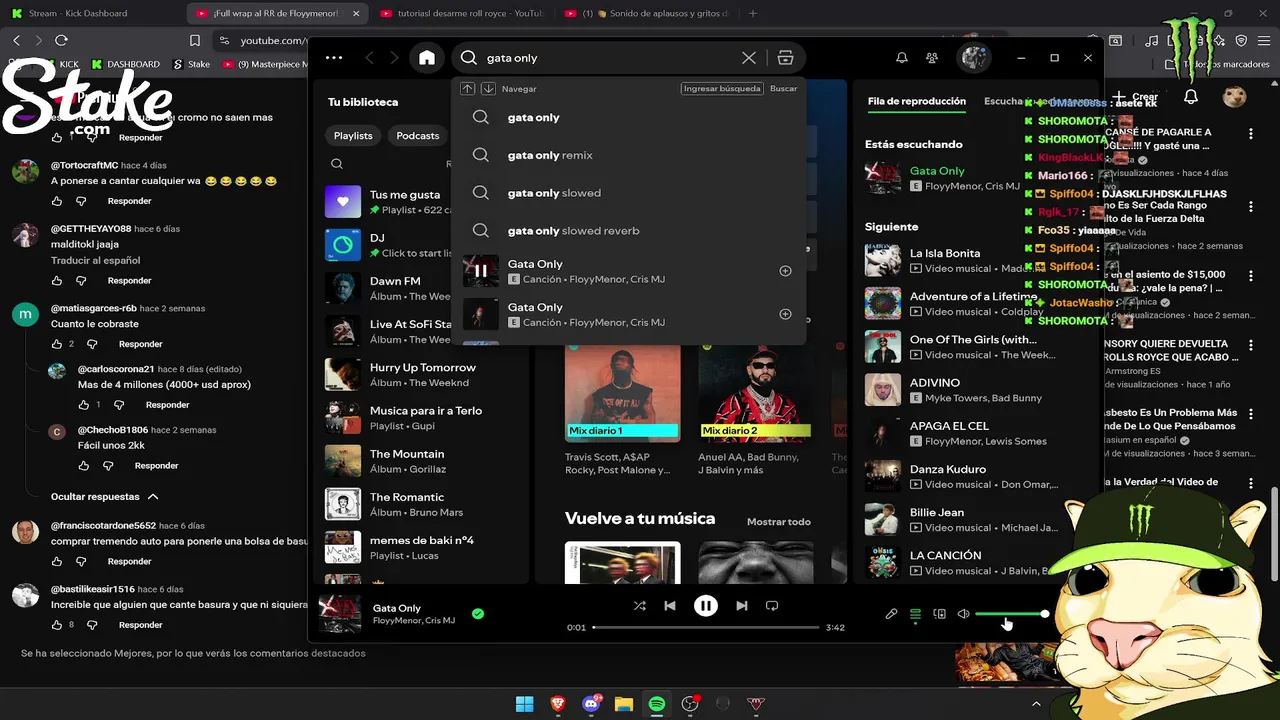This screenshot has height=720, width=1280.
Task: Seek on the song progress bar
Action: [706, 627]
